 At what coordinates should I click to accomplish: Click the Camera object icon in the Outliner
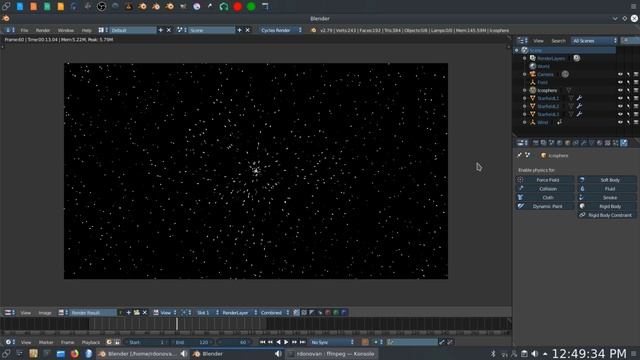(533, 74)
